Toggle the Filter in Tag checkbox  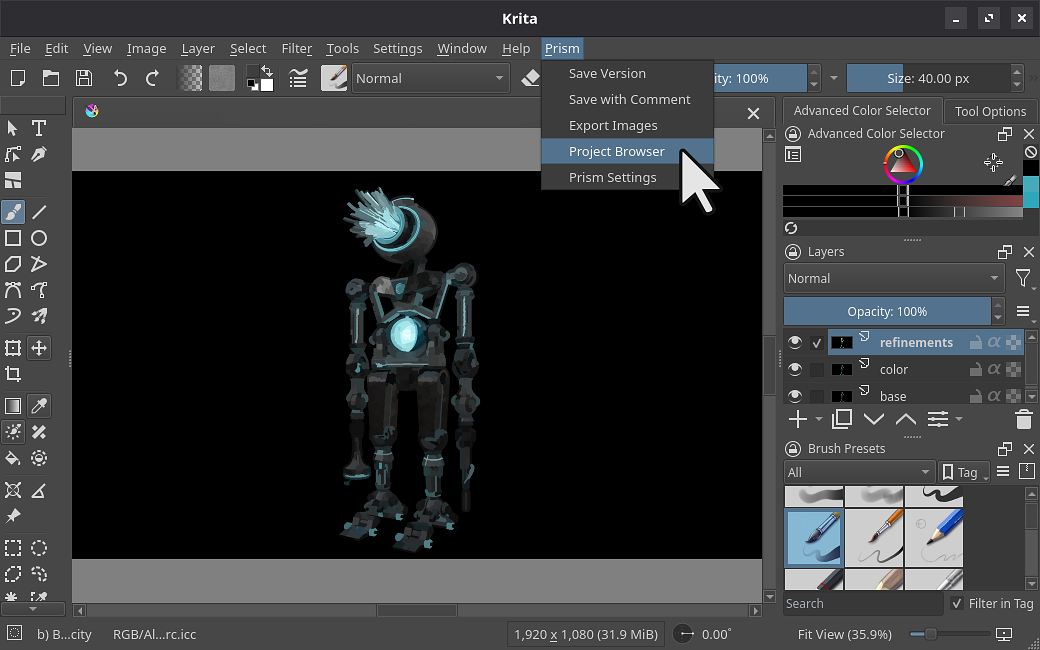click(x=956, y=604)
